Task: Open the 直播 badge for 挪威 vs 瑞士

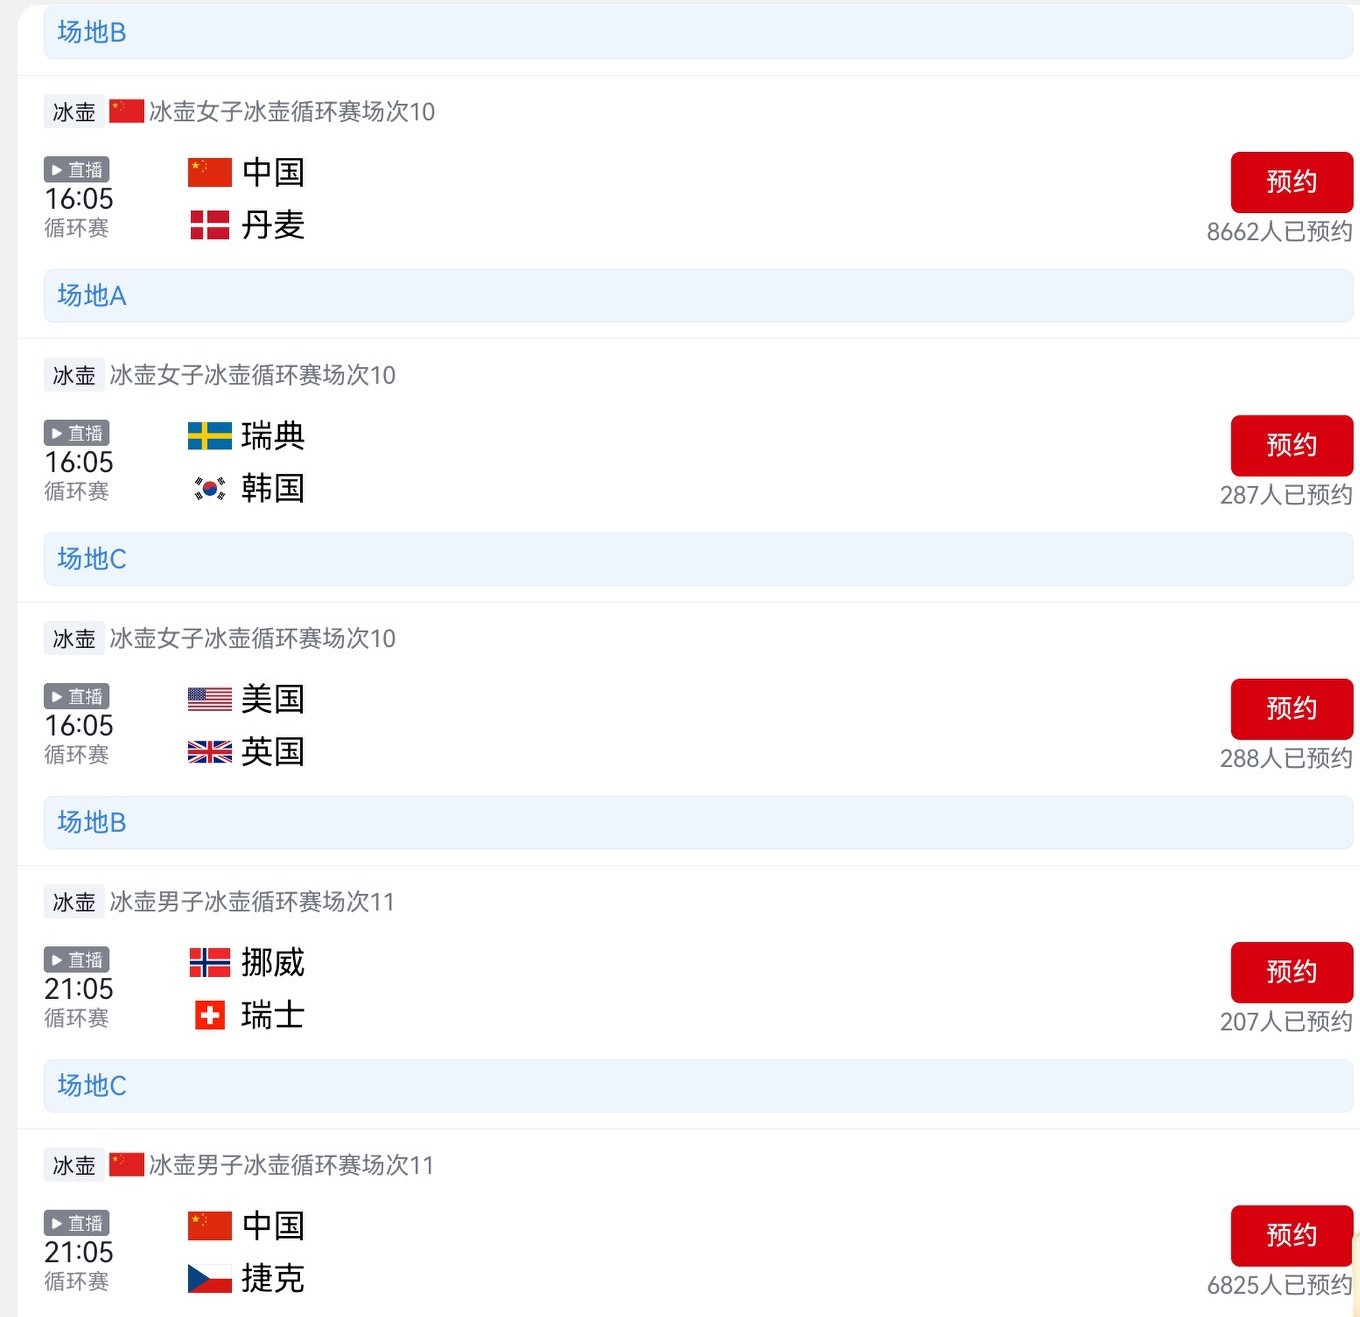Action: tap(77, 960)
